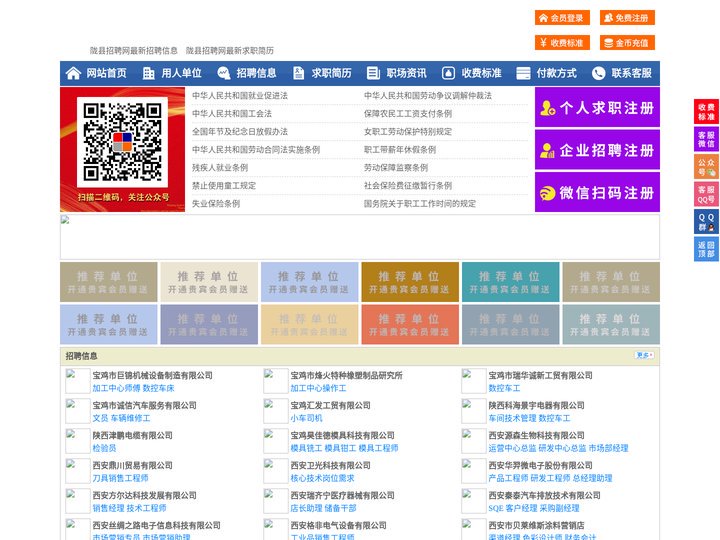
Task: Open 付款方式 navigation item
Action: [x=557, y=73]
